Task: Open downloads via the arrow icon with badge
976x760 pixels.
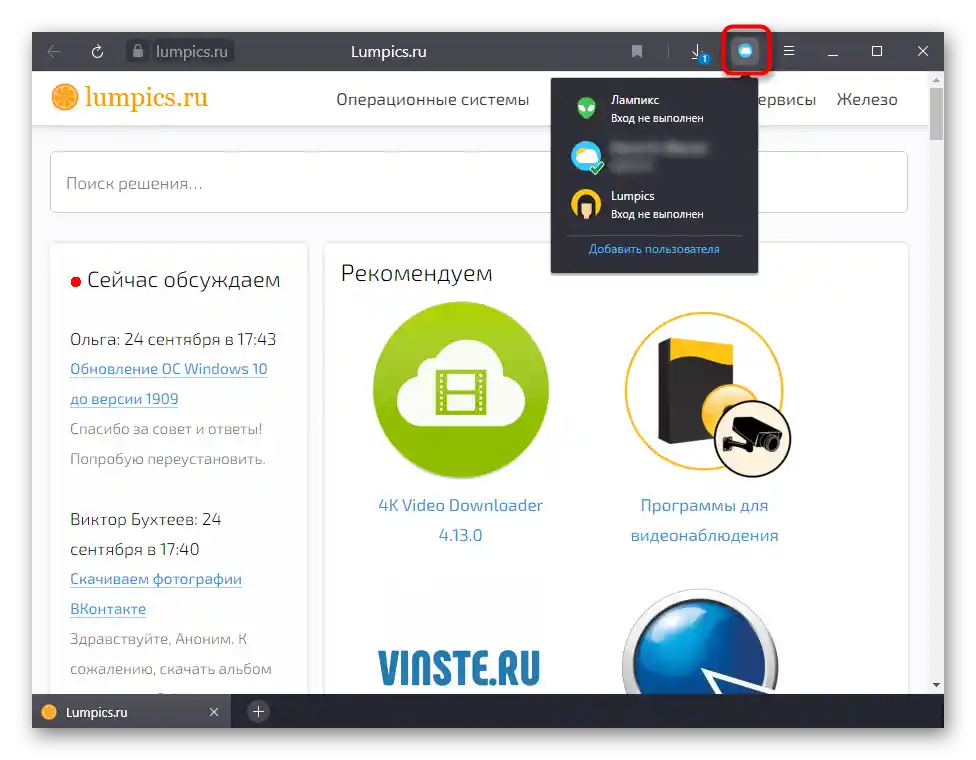Action: point(697,51)
